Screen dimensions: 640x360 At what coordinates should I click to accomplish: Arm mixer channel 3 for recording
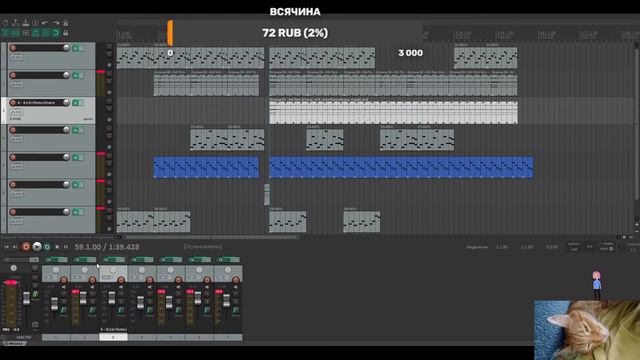[121, 280]
